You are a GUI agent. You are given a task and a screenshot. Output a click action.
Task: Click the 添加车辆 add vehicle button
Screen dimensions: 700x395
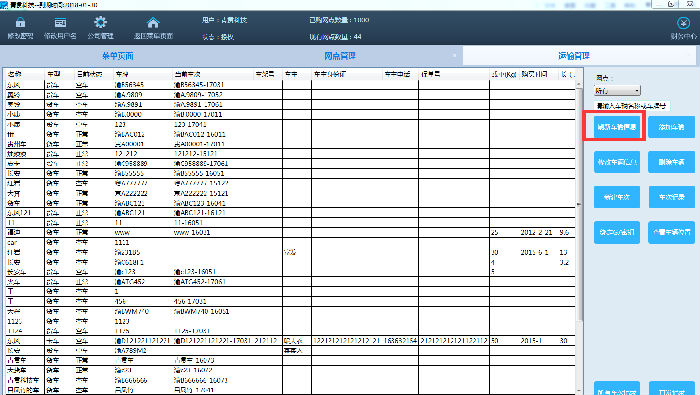point(671,127)
